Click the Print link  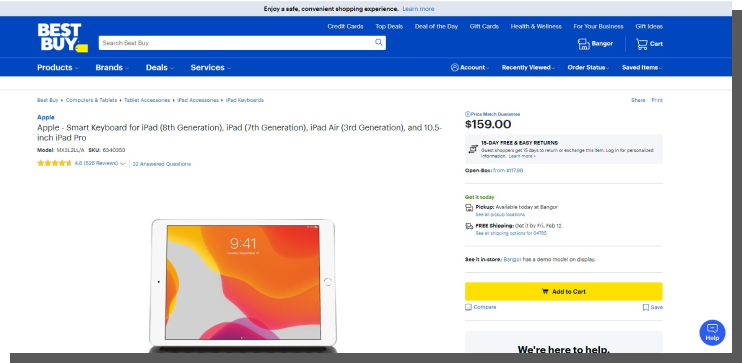click(657, 100)
